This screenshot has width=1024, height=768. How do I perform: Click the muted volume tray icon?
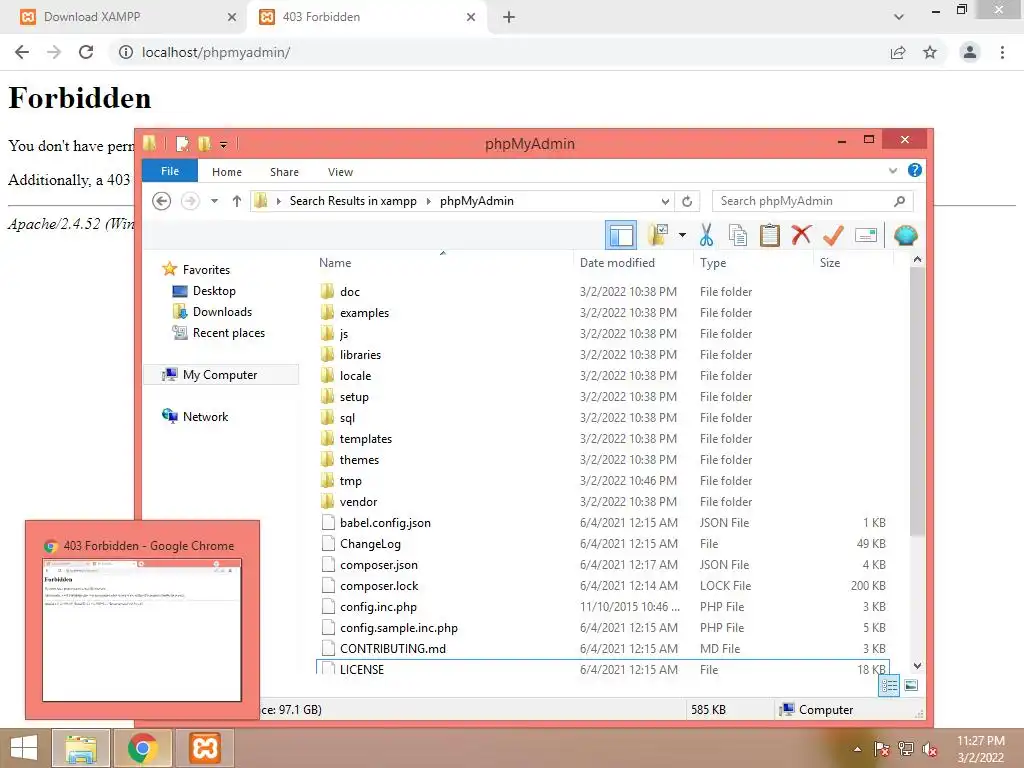tap(929, 749)
